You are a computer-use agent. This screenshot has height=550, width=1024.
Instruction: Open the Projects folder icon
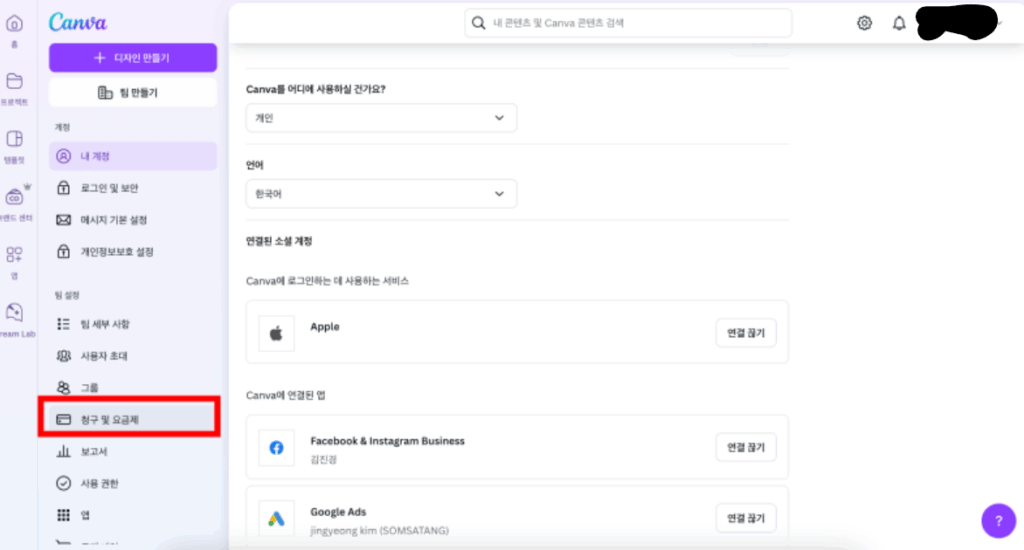(14, 81)
